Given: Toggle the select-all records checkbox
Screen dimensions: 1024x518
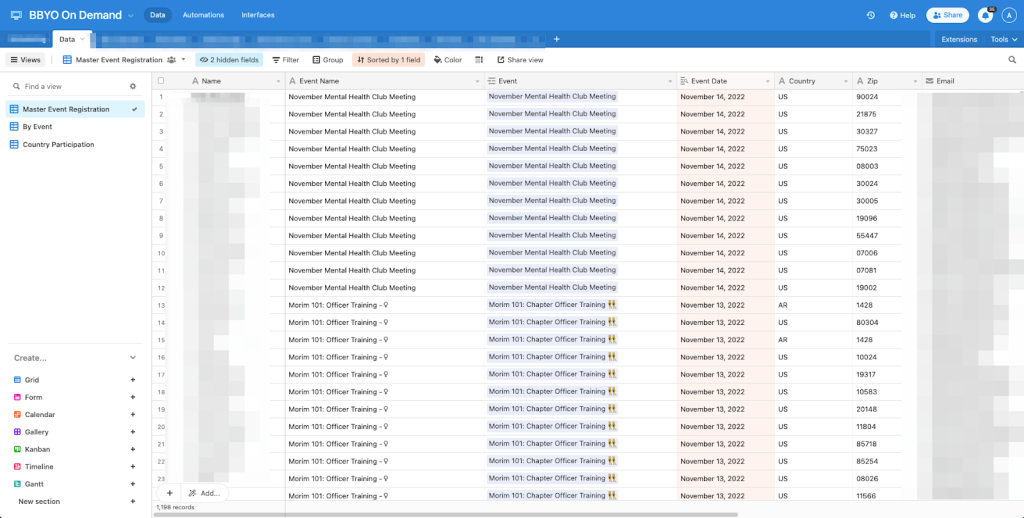Looking at the screenshot, I should pyautogui.click(x=161, y=81).
